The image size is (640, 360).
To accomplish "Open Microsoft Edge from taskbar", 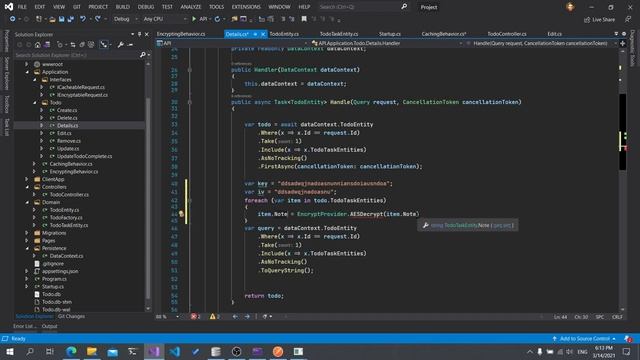I will (71, 351).
